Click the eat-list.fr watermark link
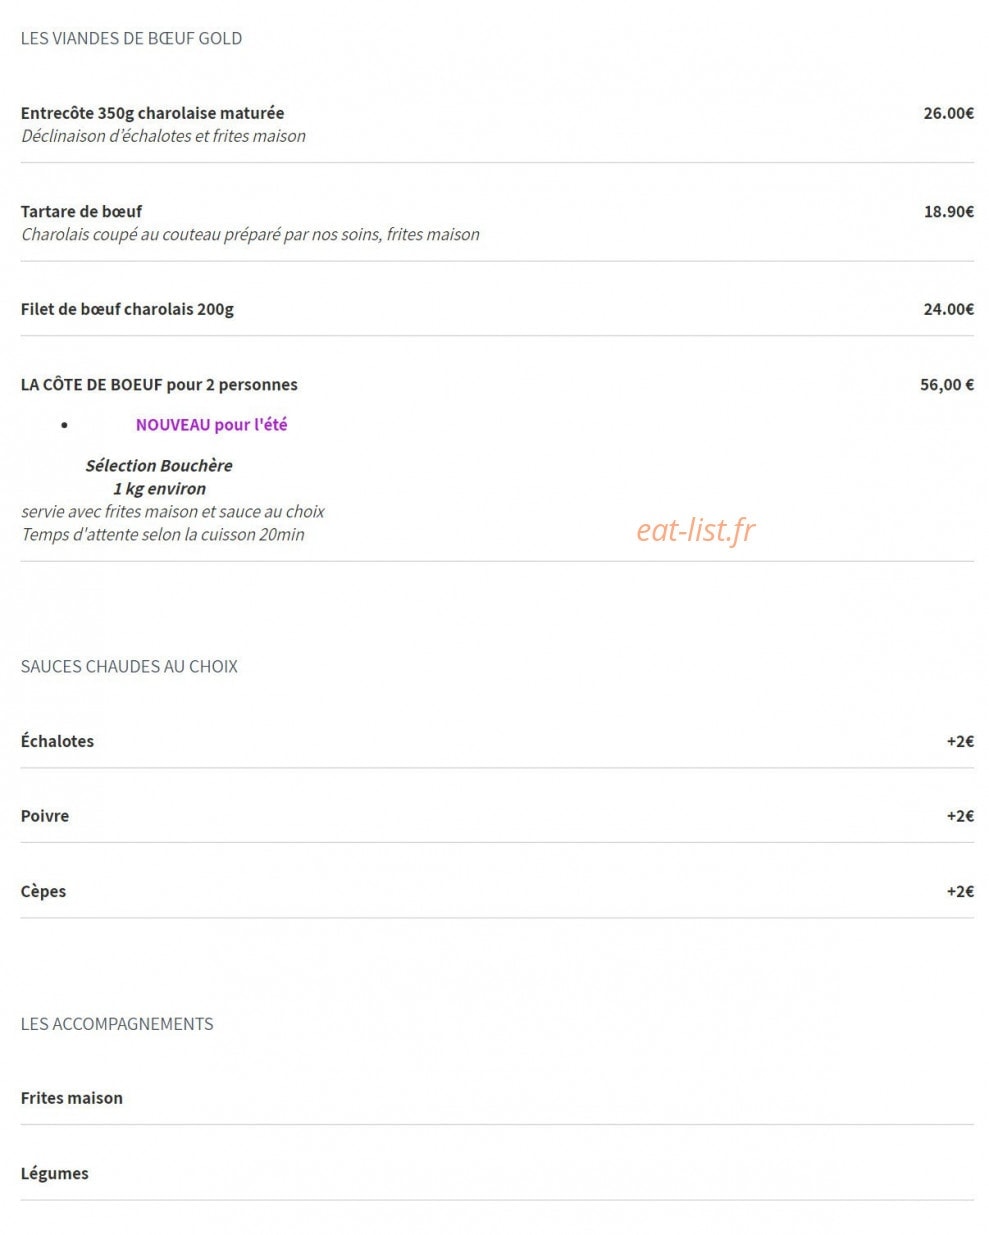The width and height of the screenshot is (989, 1235). 696,531
